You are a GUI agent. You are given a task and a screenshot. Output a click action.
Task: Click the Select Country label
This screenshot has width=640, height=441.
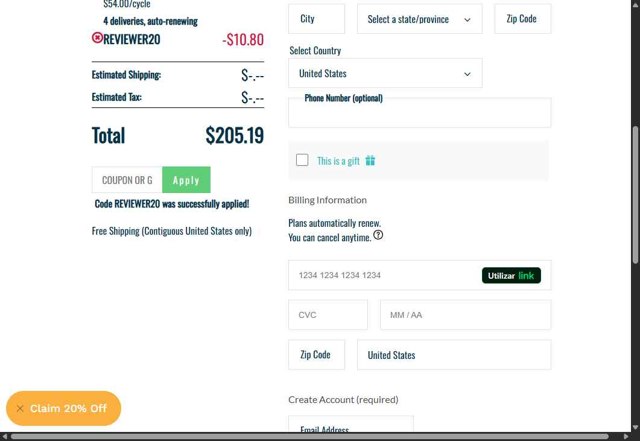click(x=315, y=51)
